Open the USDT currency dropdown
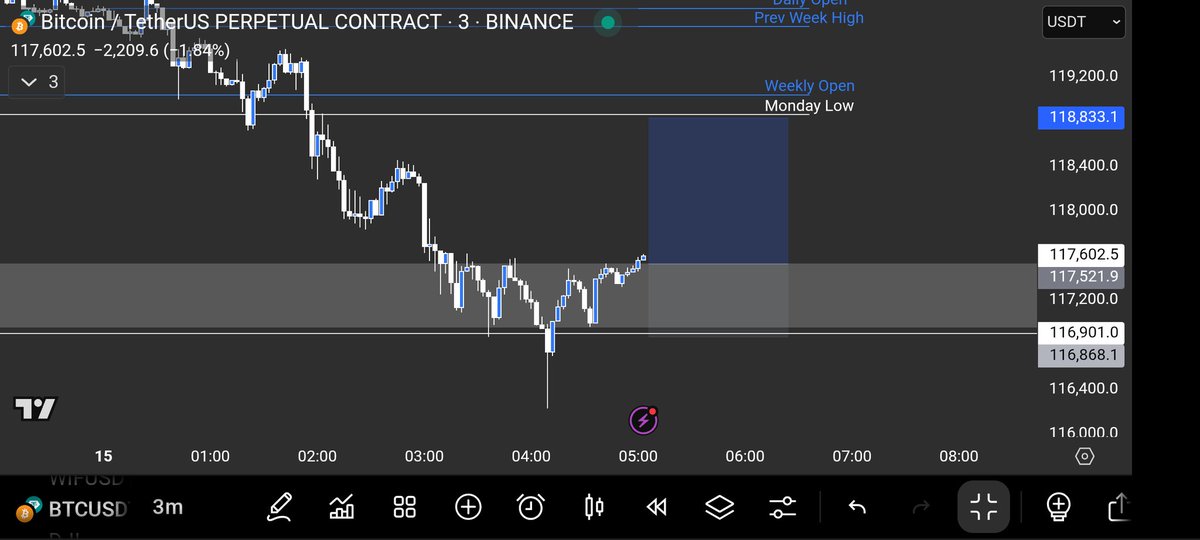This screenshot has height=540, width=1200. point(1082,21)
